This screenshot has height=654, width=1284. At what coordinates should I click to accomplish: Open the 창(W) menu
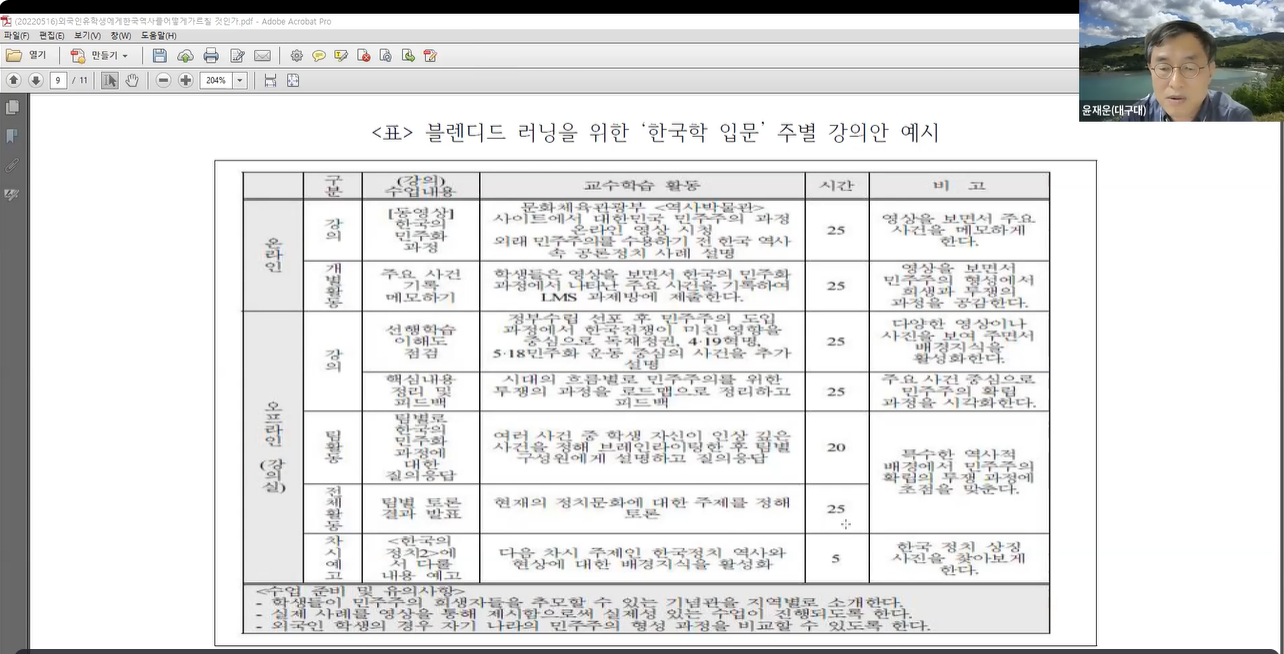(x=121, y=35)
